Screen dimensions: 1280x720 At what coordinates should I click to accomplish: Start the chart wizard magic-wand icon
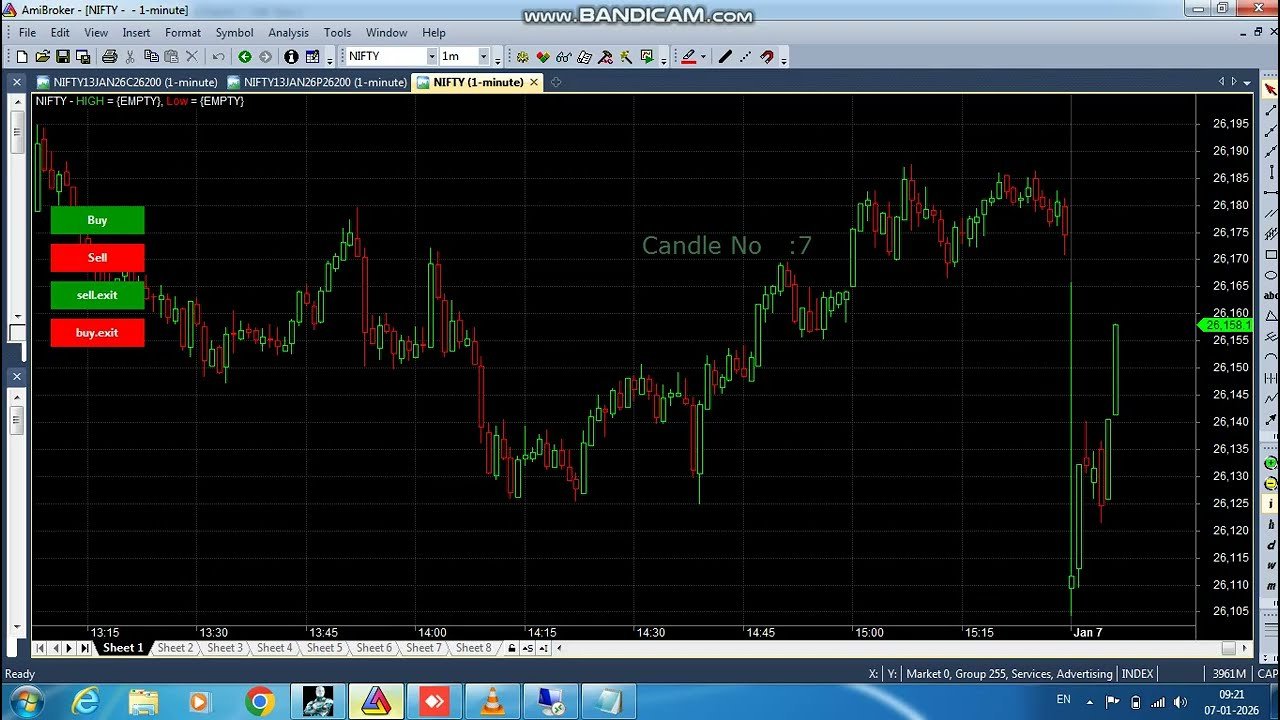[624, 56]
